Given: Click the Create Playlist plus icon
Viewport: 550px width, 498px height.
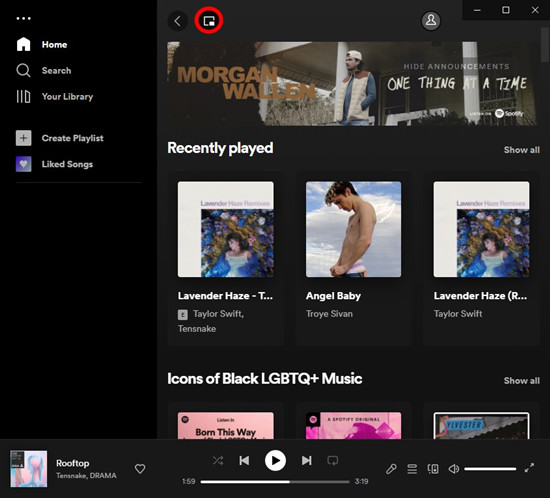Looking at the screenshot, I should (24, 138).
